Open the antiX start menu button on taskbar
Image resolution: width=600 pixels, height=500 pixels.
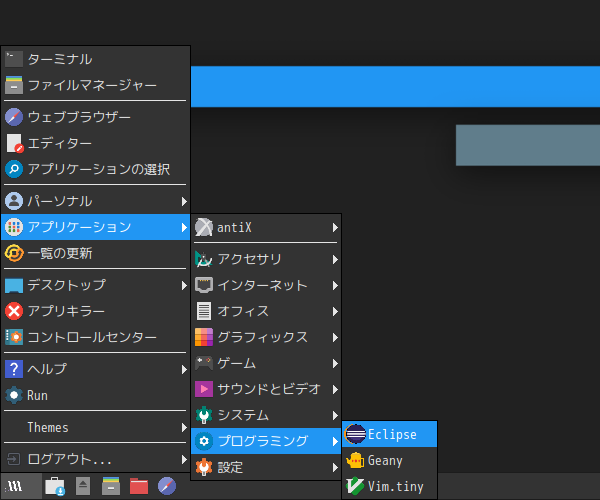(21, 486)
